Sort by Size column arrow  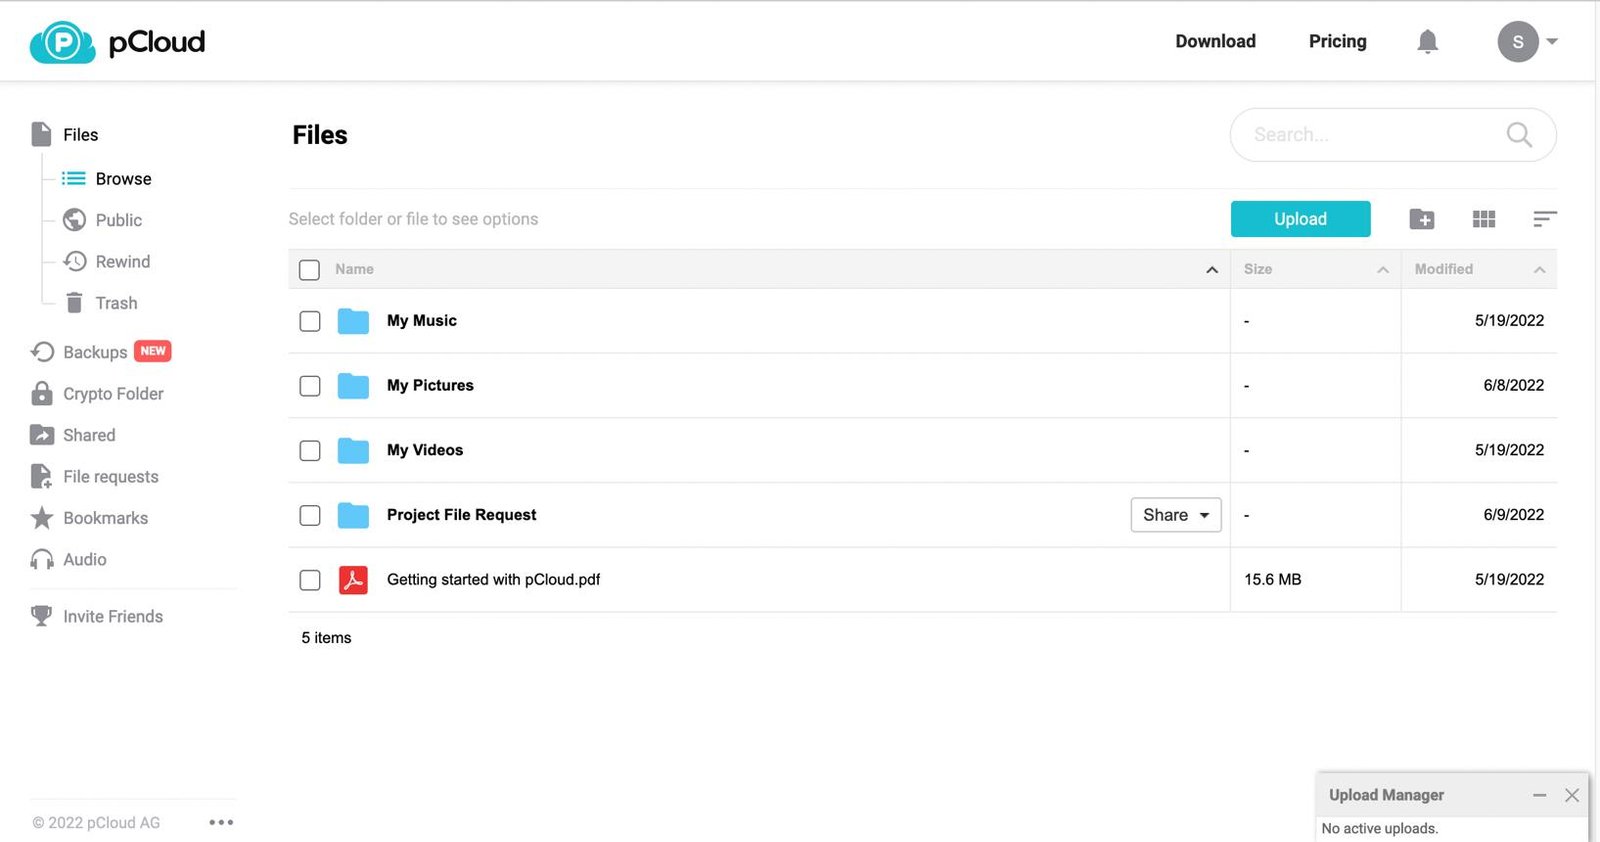1383,270
